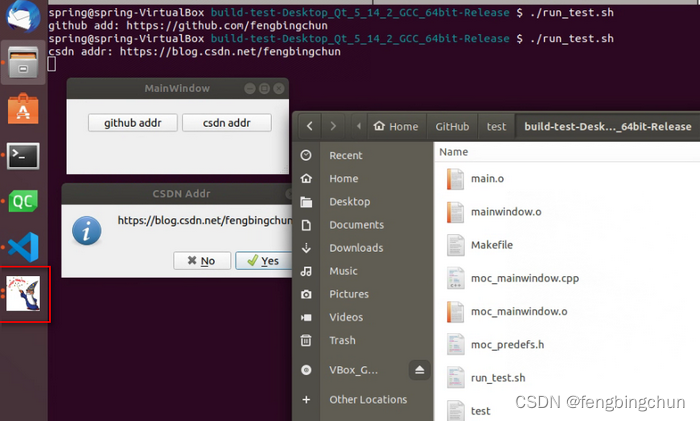Click the Music note icon in sidebar
This screenshot has height=421, width=700.
306,271
